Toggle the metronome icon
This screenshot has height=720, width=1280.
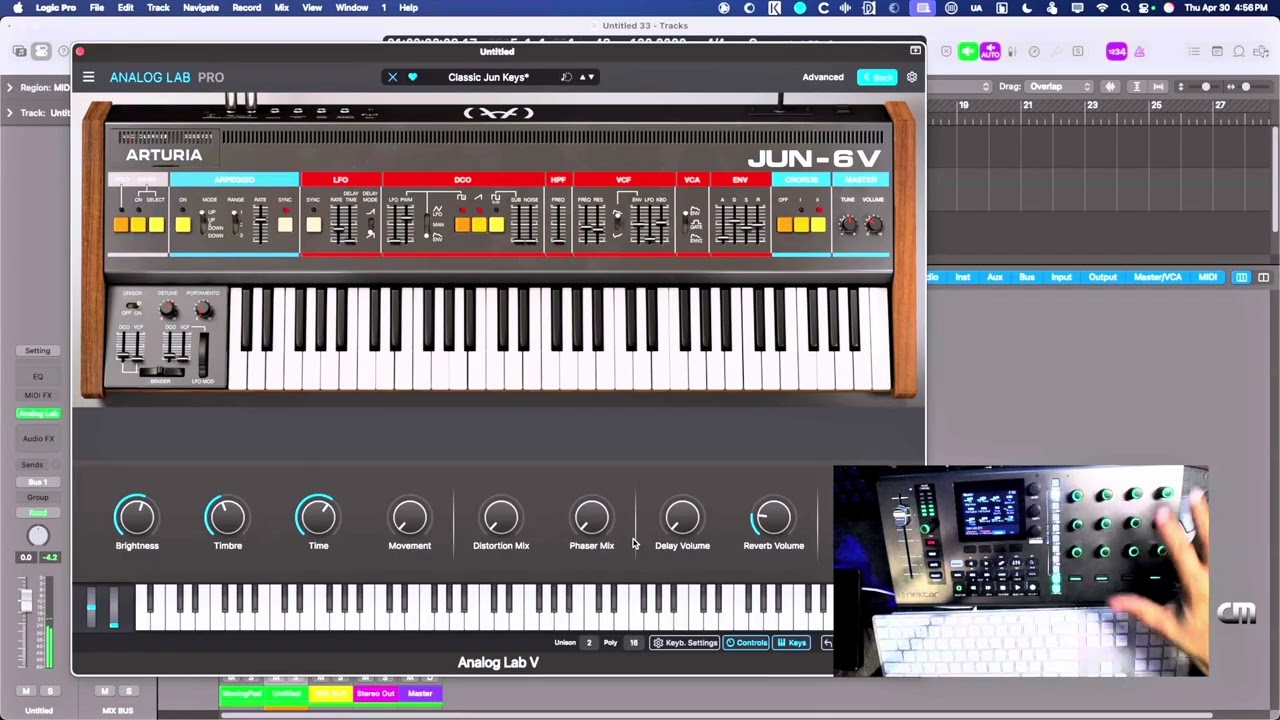(1139, 51)
